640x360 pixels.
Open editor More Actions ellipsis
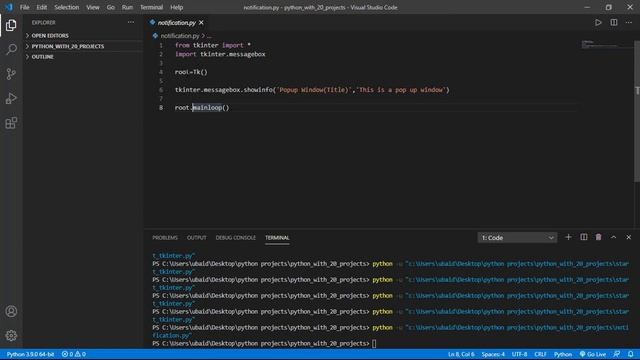[x=629, y=22]
